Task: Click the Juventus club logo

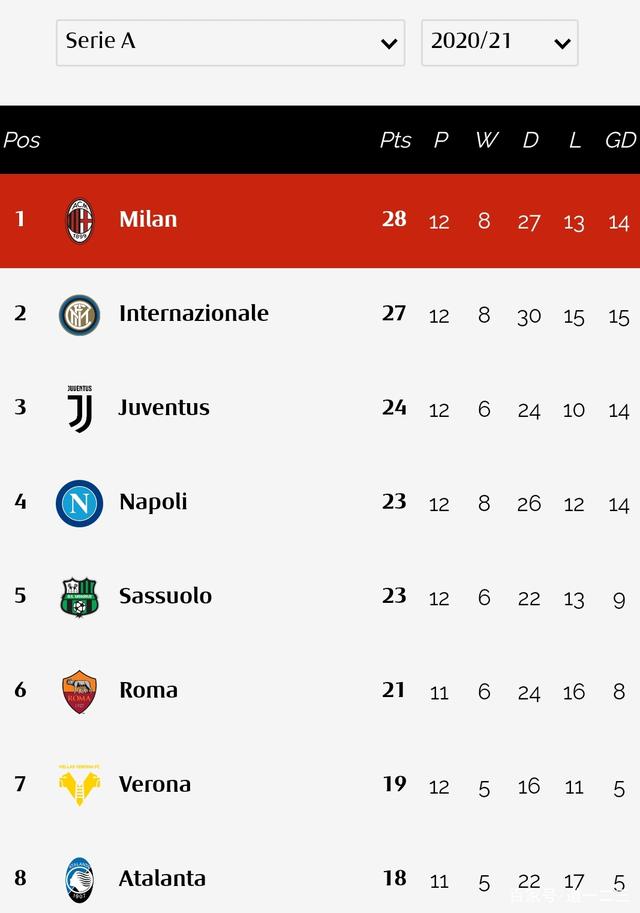Action: pyautogui.click(x=79, y=408)
